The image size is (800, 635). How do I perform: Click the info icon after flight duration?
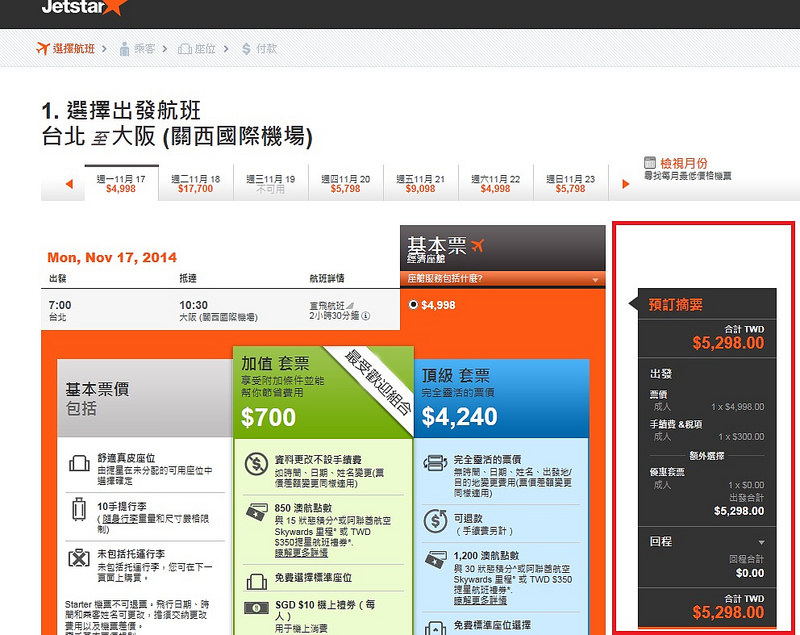(366, 316)
